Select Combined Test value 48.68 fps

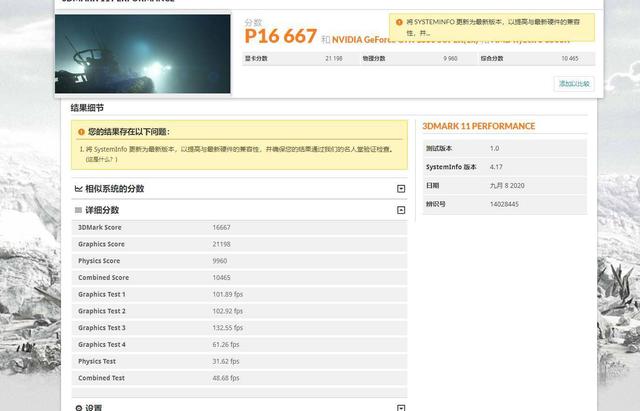(x=226, y=378)
